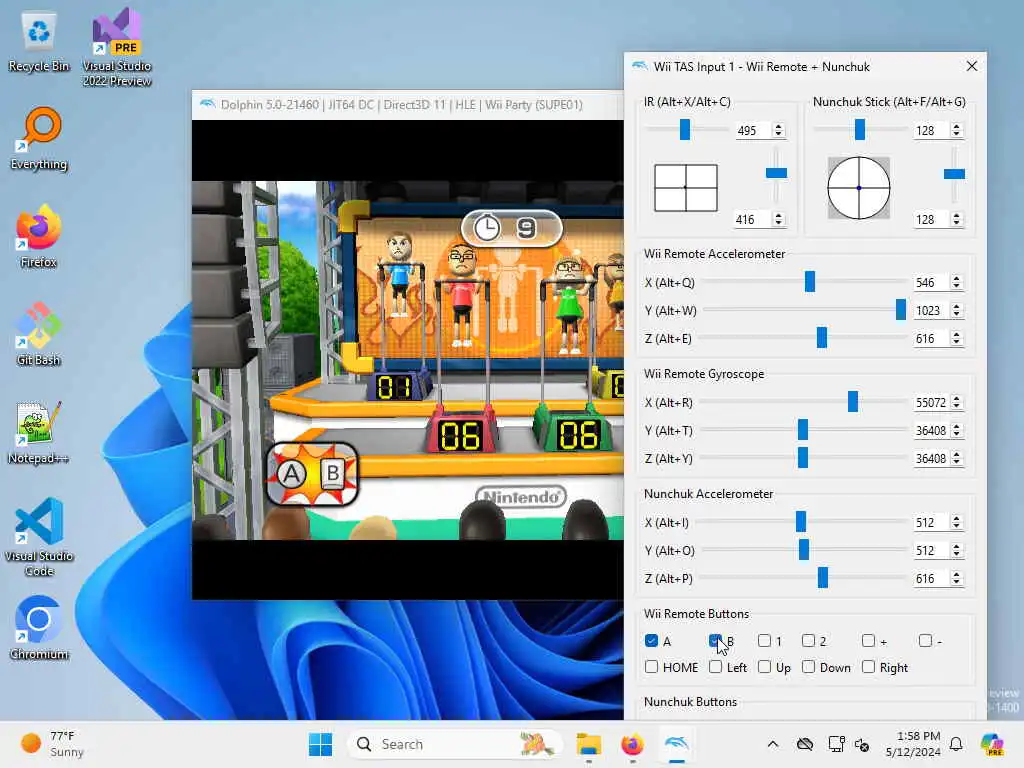Screen dimensions: 1024x768
Task: Adjust Wii Remote Accelerometer Z 616 stepper
Action: pyautogui.click(x=956, y=338)
